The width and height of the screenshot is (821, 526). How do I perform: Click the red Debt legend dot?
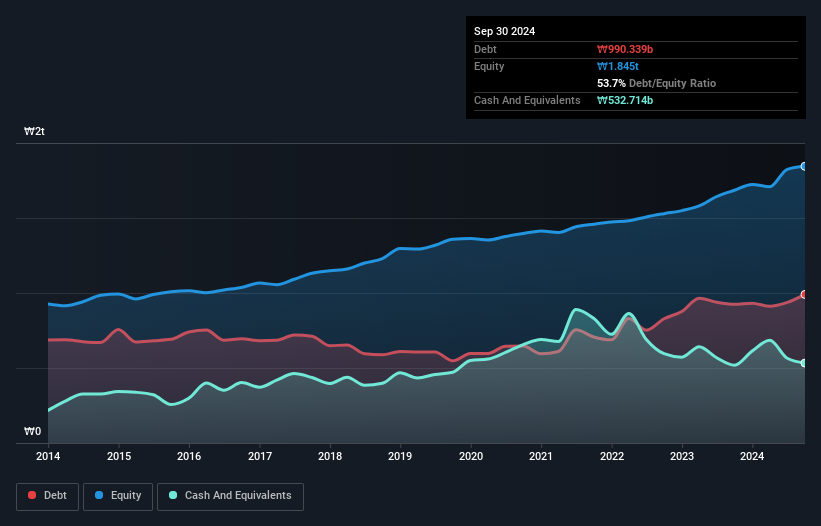32,495
